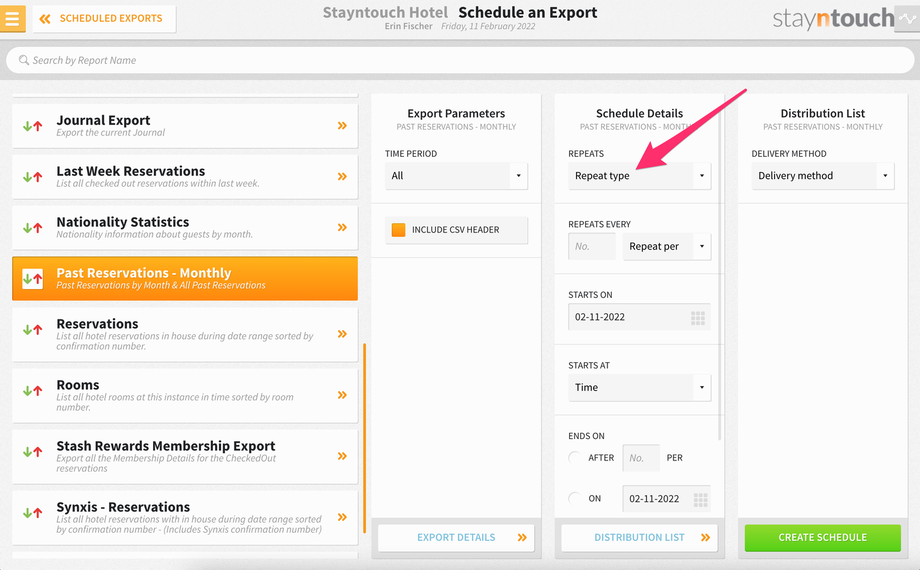Select the Rooms export
Screen dimensions: 920x570
coord(185,395)
